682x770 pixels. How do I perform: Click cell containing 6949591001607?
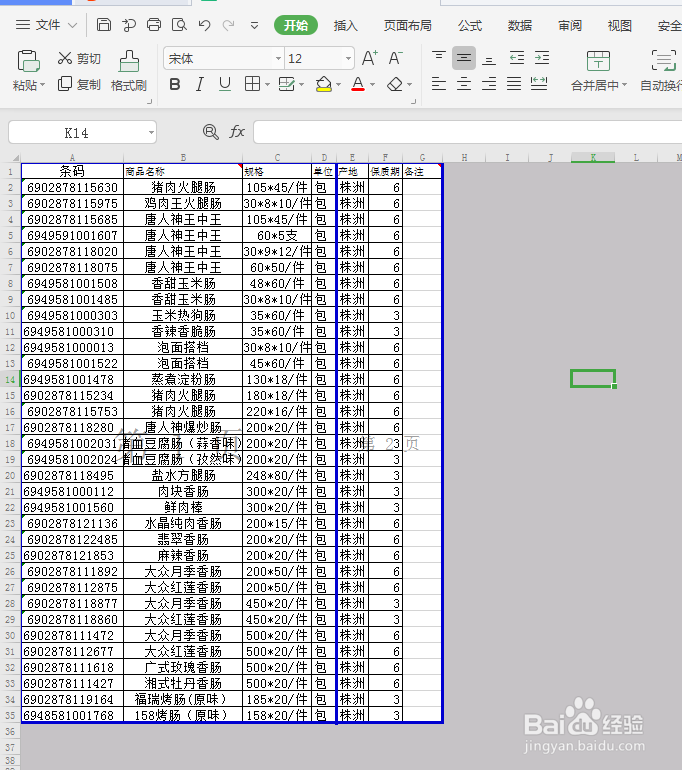(72, 235)
